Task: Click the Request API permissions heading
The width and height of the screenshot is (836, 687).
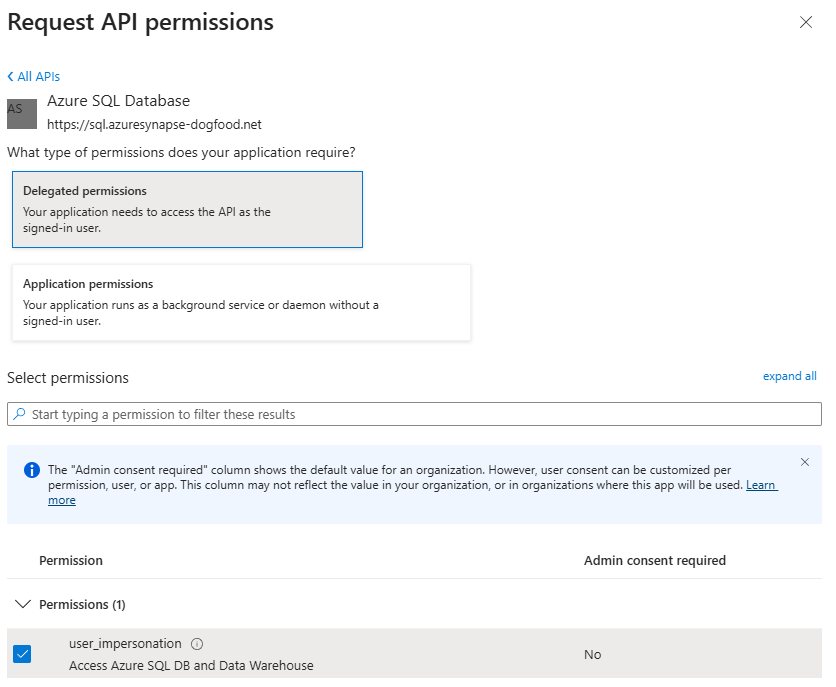Action: point(140,22)
